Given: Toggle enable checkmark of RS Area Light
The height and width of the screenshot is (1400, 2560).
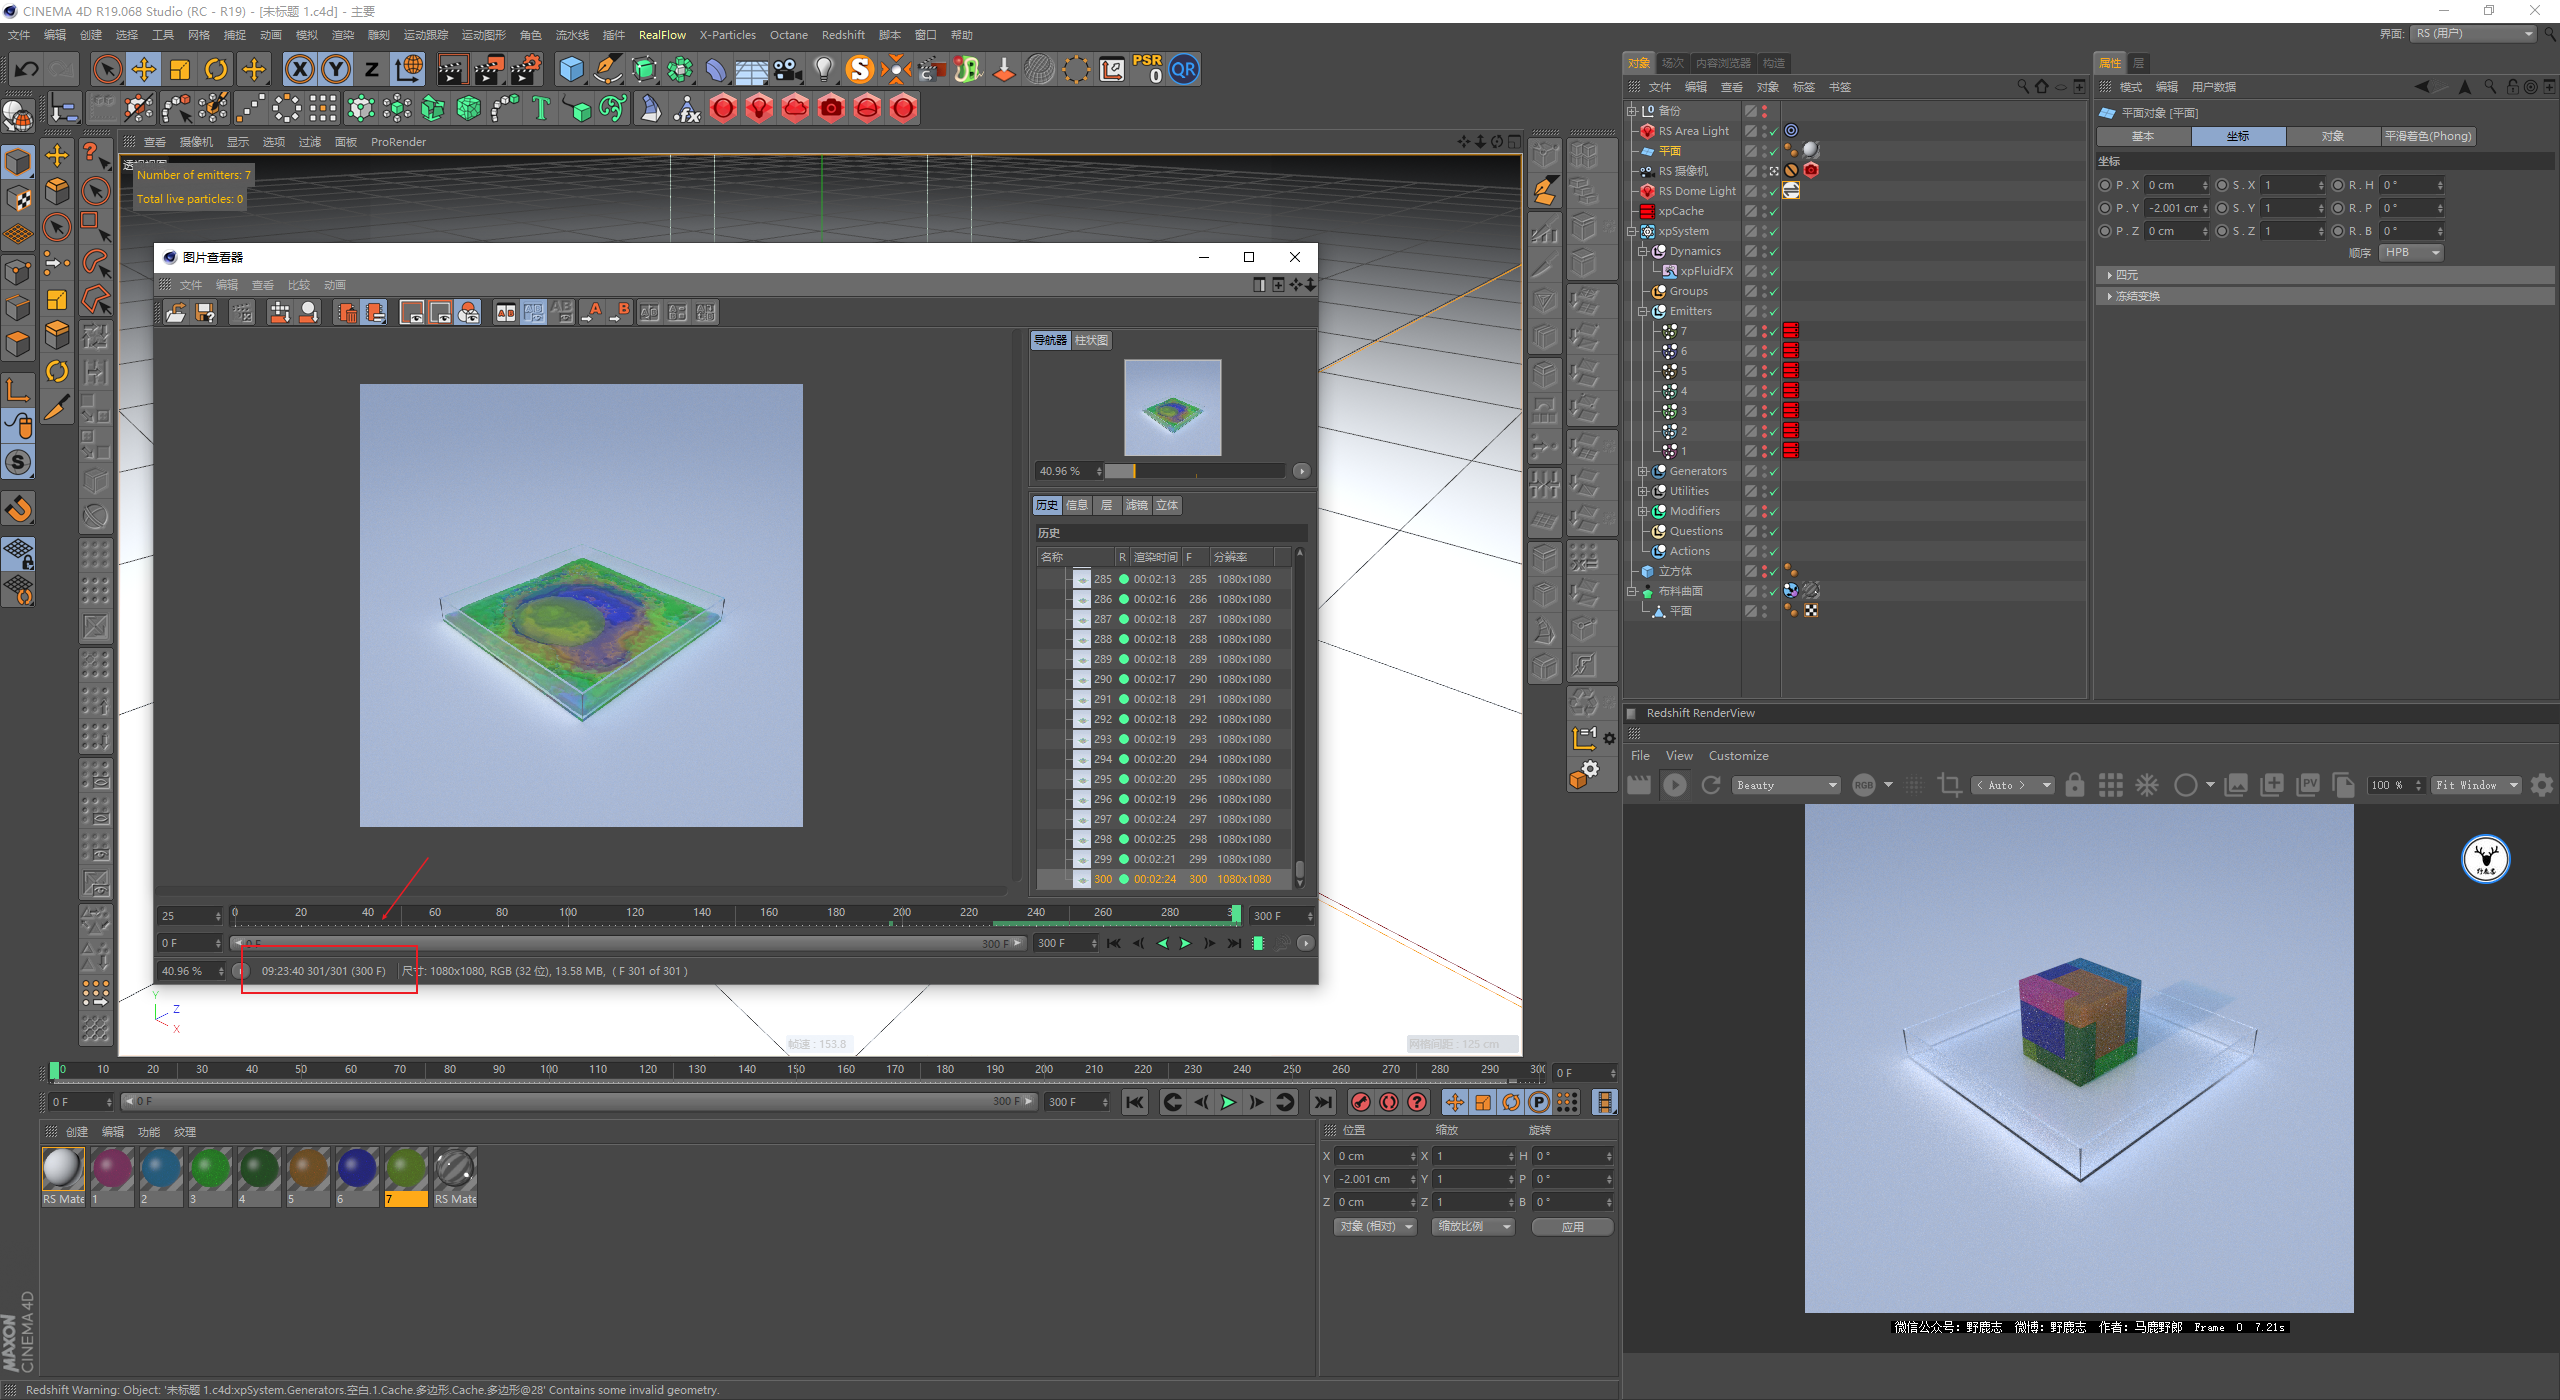Looking at the screenshot, I should 1774,131.
